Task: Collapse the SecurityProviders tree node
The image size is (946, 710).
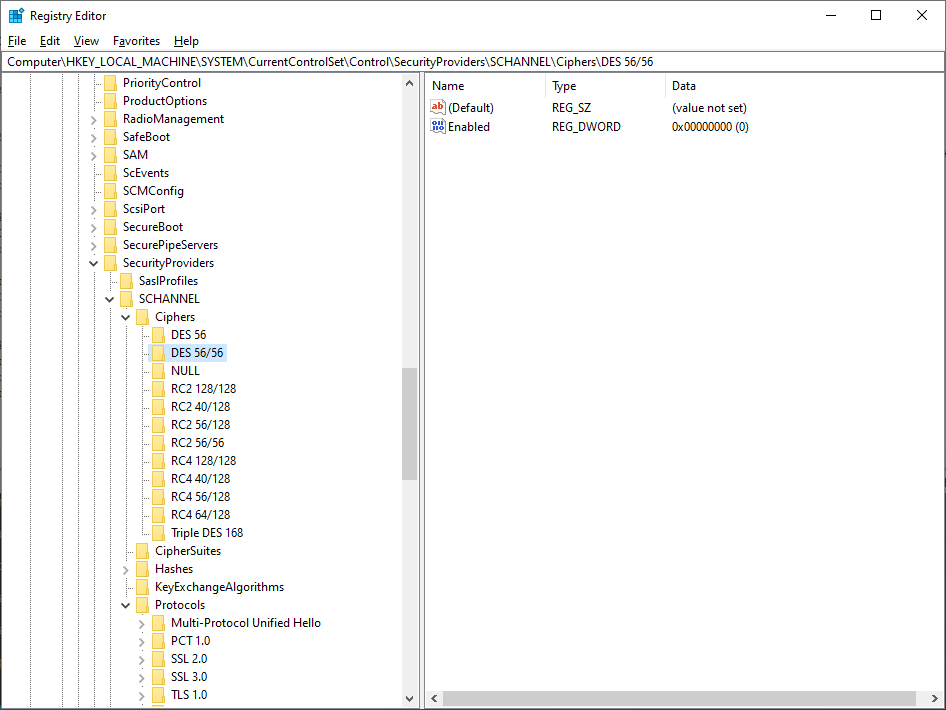Action: [x=93, y=262]
